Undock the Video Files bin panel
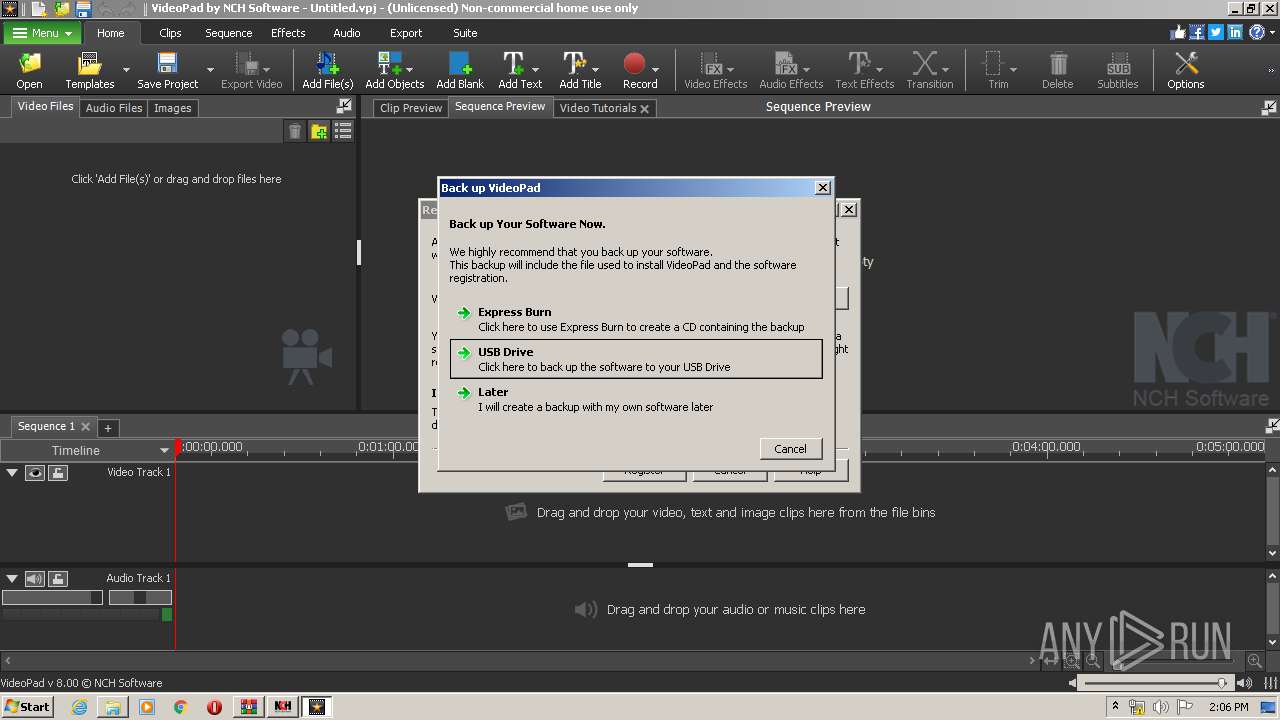1280x720 pixels. [344, 106]
